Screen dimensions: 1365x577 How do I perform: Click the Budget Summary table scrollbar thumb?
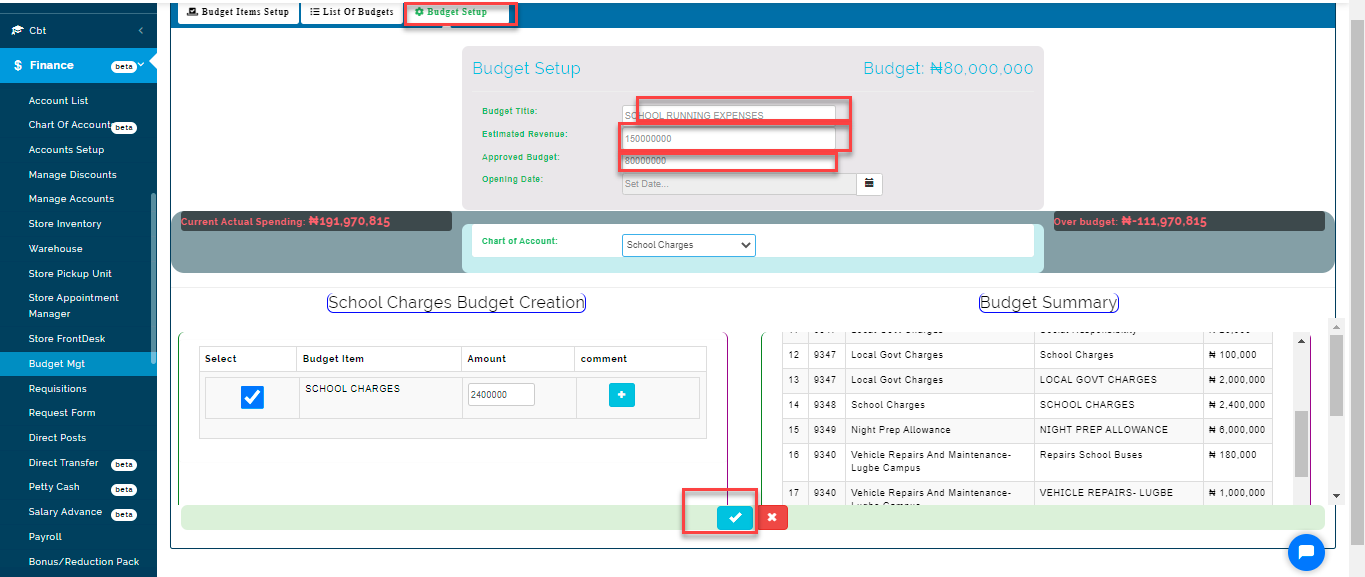point(1301,444)
